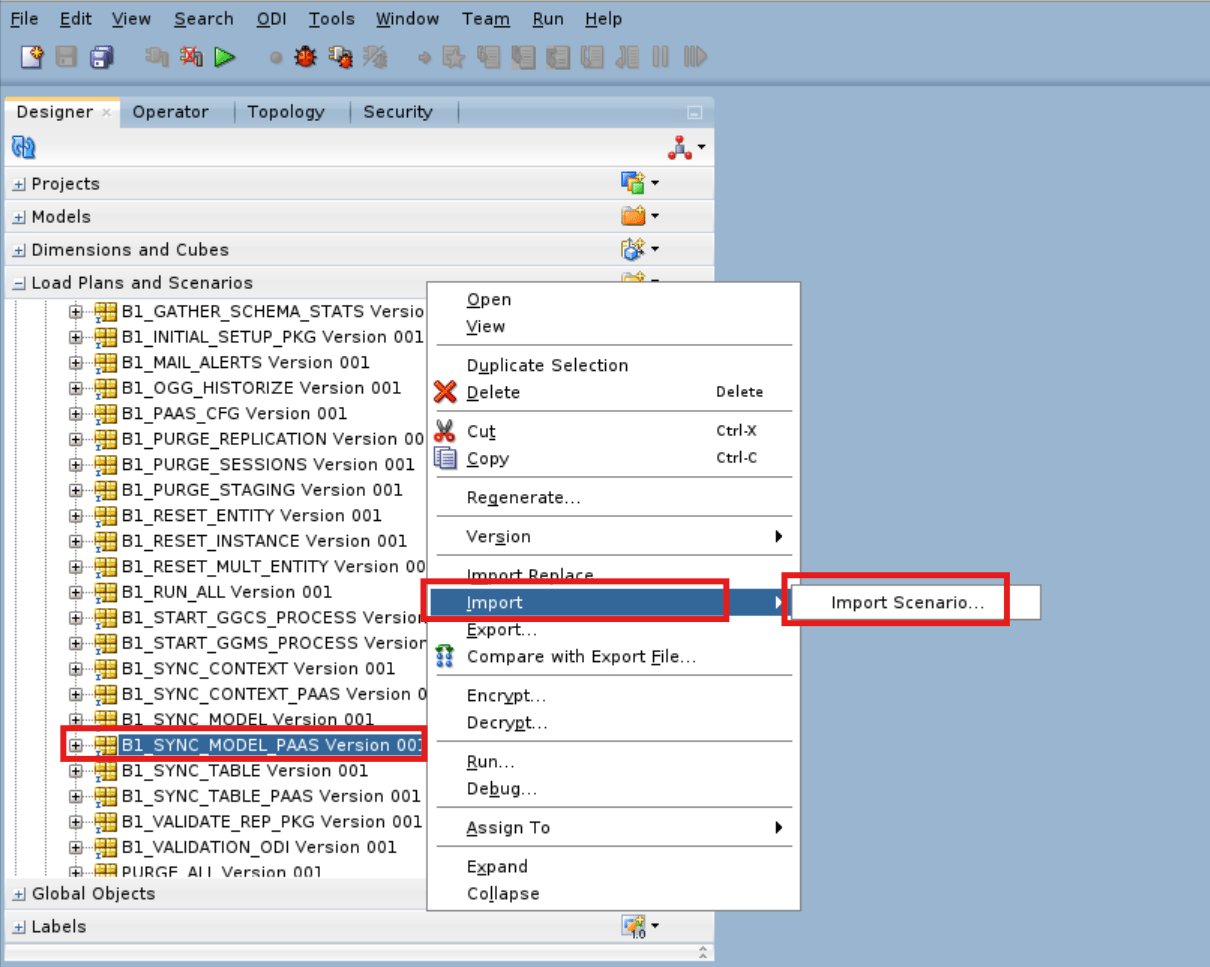The width and height of the screenshot is (1210, 967).
Task: Open the File menu
Action: tap(24, 19)
